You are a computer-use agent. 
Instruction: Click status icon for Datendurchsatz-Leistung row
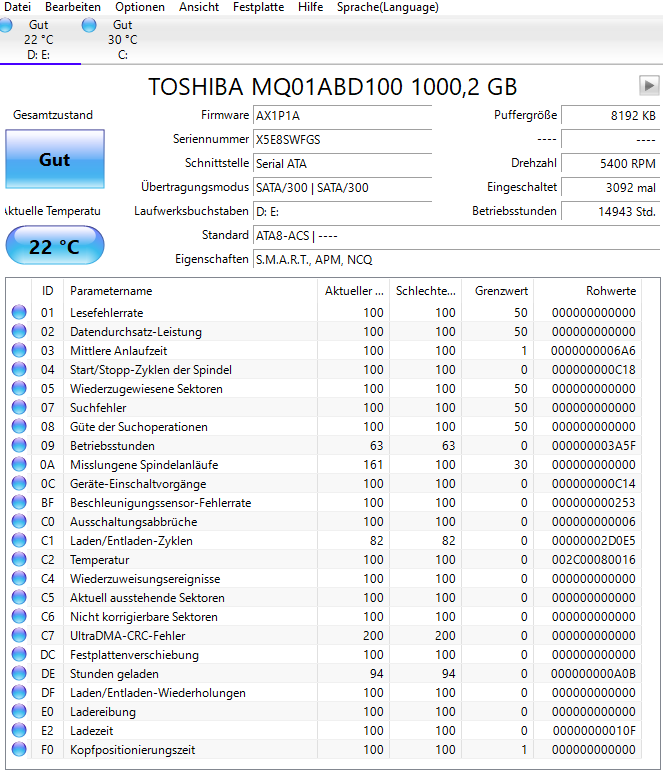[19, 331]
